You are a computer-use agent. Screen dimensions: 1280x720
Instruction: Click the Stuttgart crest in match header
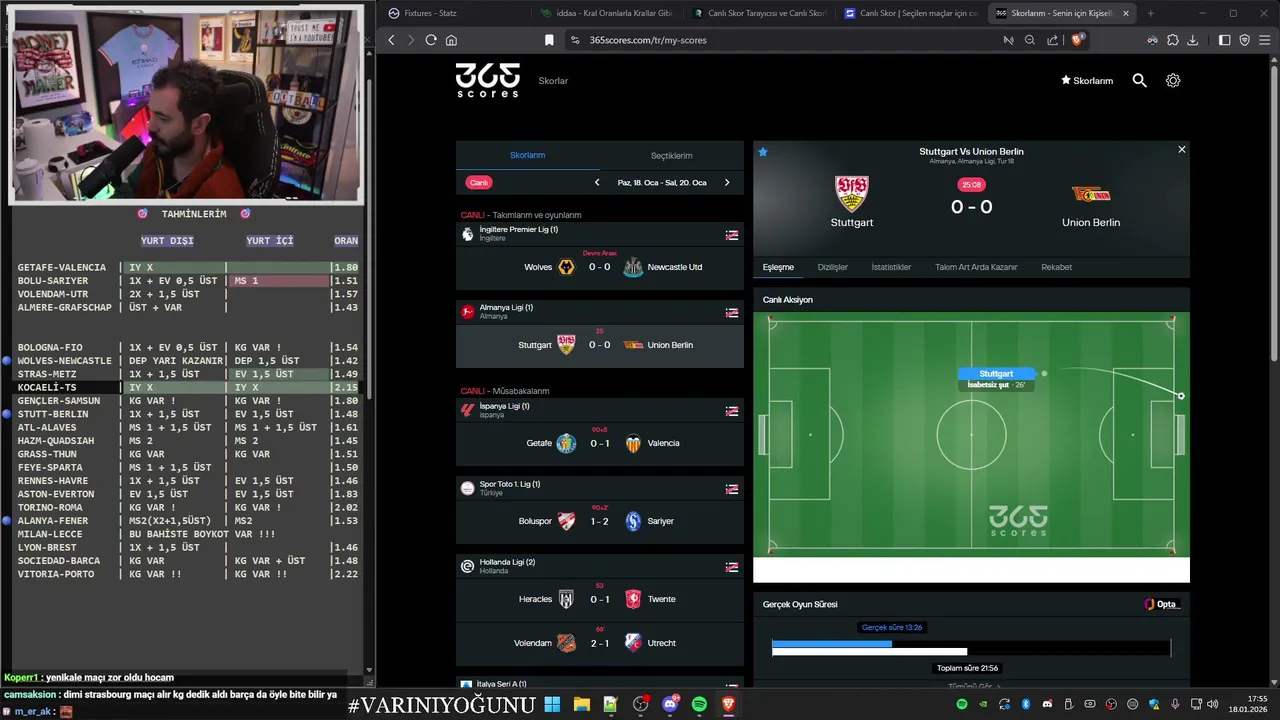(x=852, y=194)
